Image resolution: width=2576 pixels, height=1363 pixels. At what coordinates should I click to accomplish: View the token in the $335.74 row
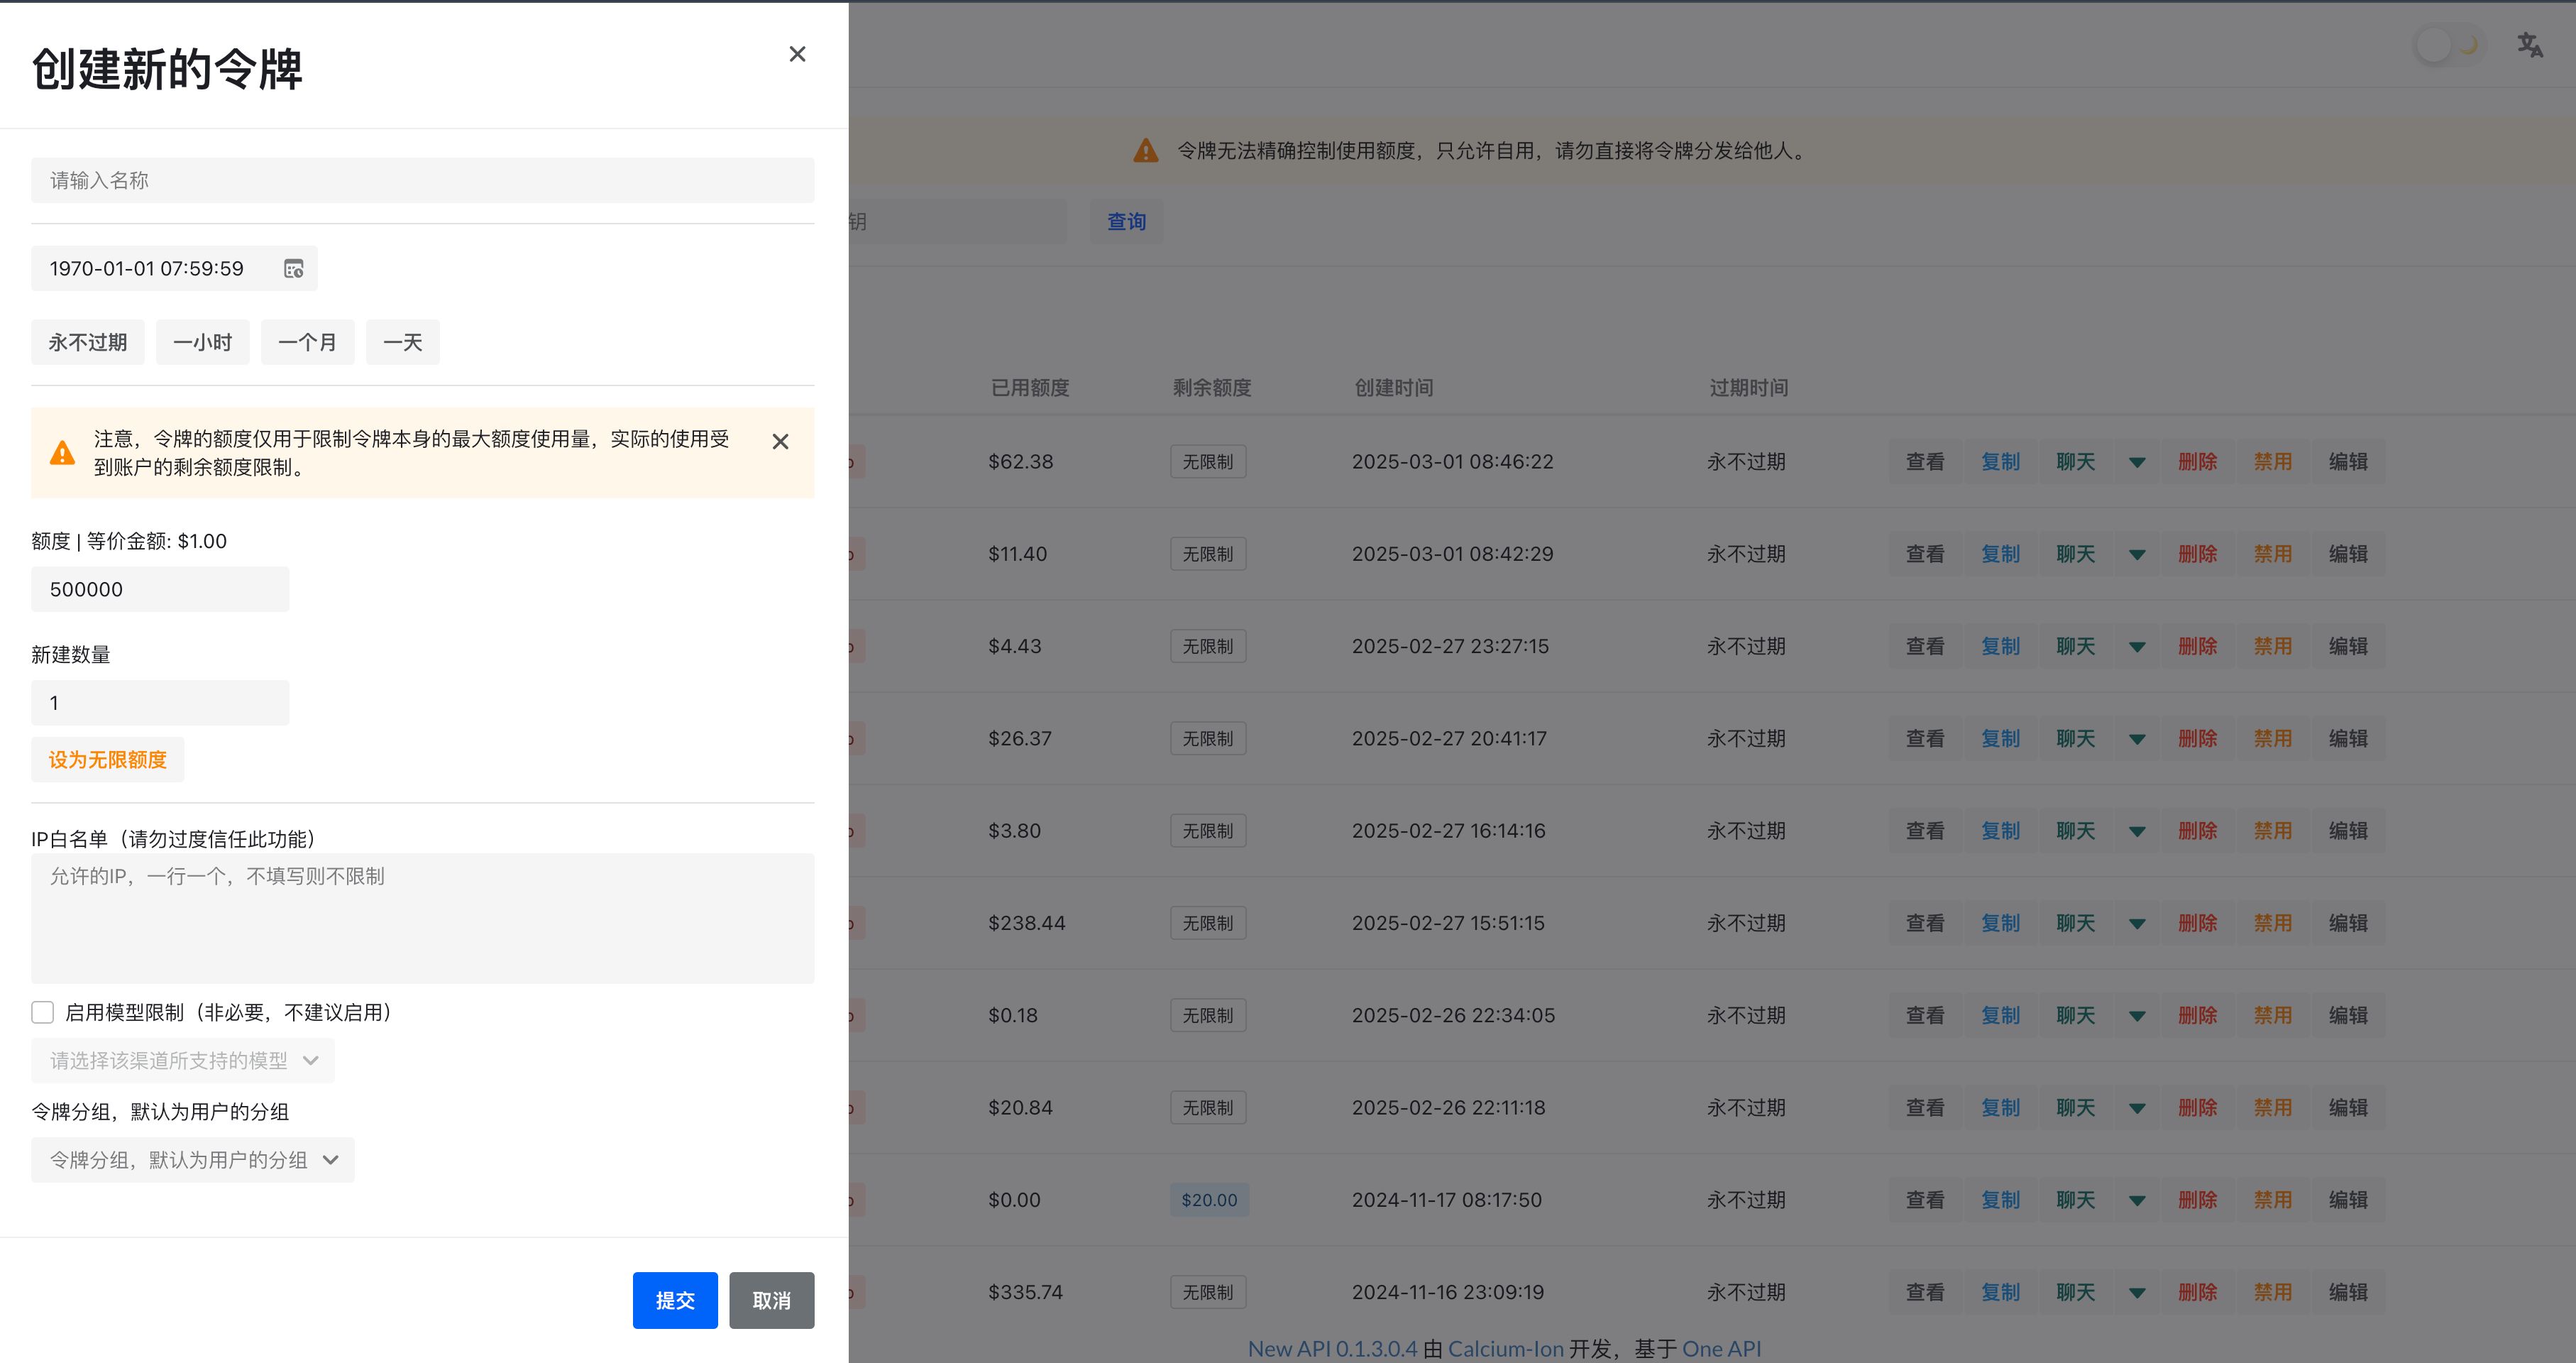click(1925, 1293)
